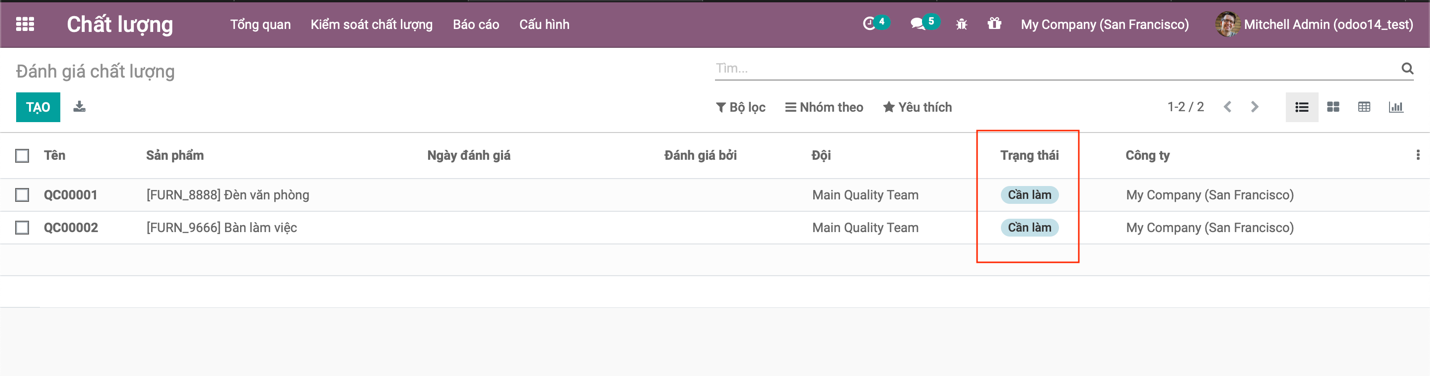Viewport: 1430px width, 376px height.
Task: Open the Báo cáo menu
Action: click(x=476, y=24)
